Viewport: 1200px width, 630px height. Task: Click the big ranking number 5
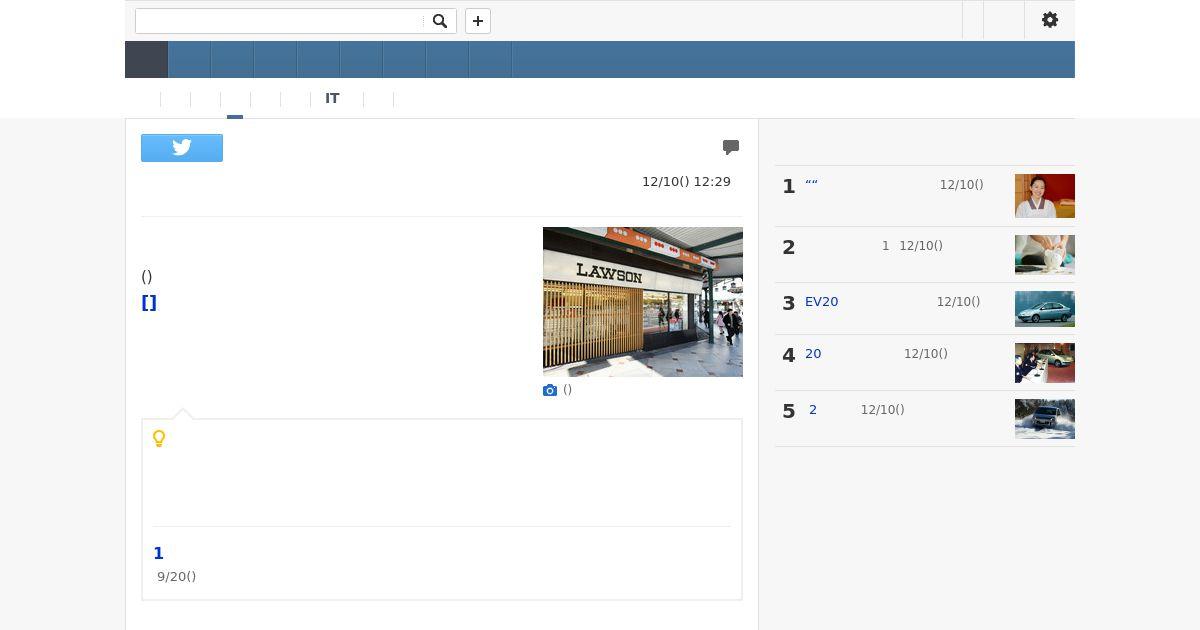coord(789,411)
